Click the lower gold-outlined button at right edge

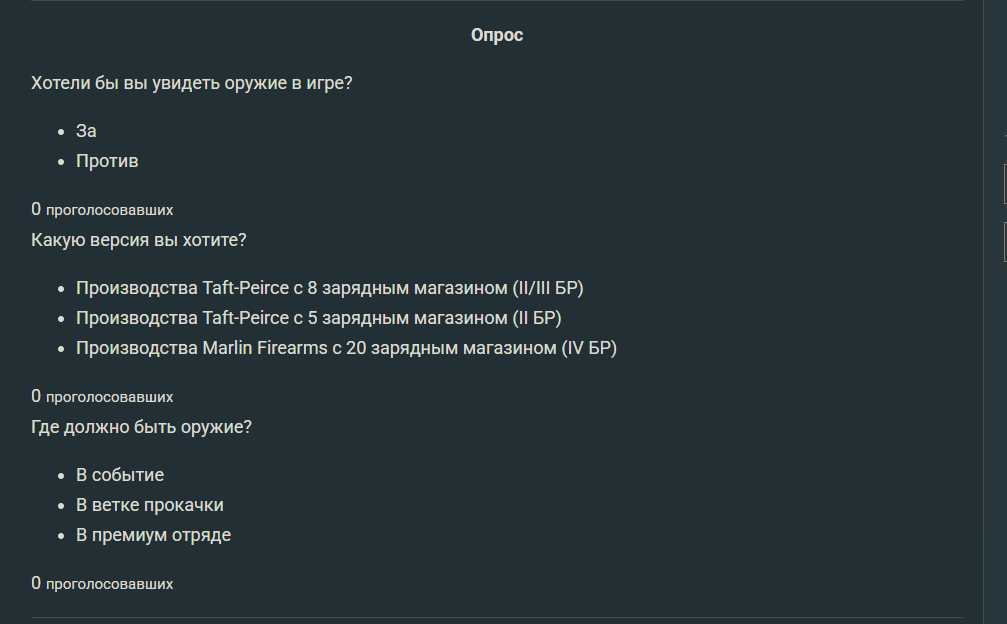point(1004,242)
